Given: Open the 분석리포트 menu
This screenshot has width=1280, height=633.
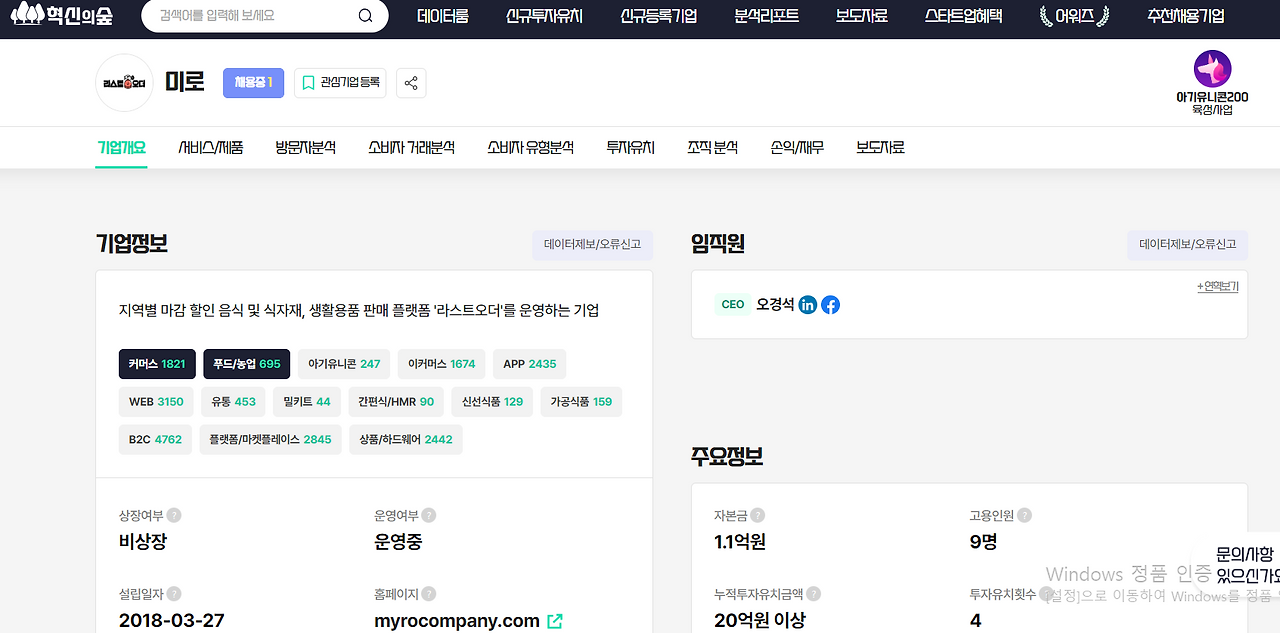Looking at the screenshot, I should pyautogui.click(x=766, y=16).
